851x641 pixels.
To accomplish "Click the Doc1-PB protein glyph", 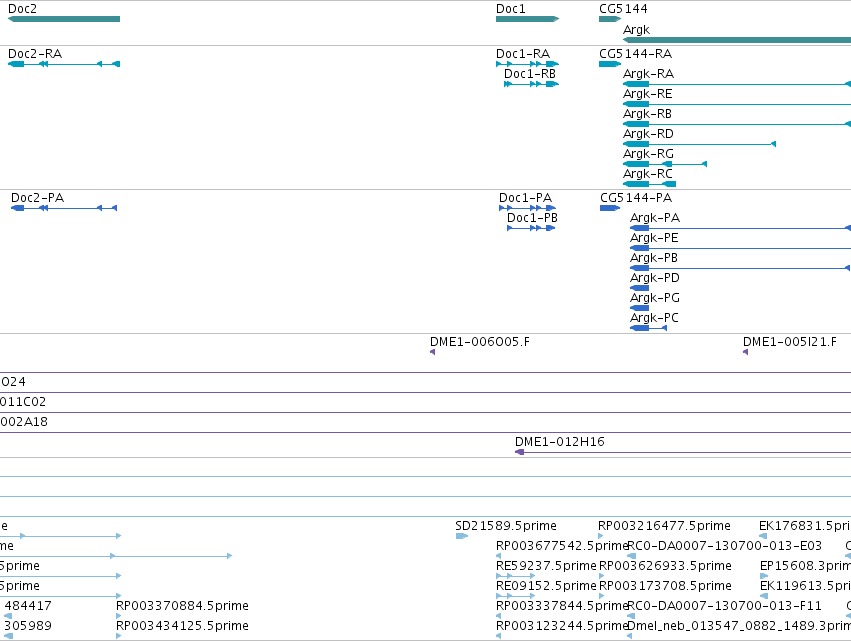I will (531, 228).
